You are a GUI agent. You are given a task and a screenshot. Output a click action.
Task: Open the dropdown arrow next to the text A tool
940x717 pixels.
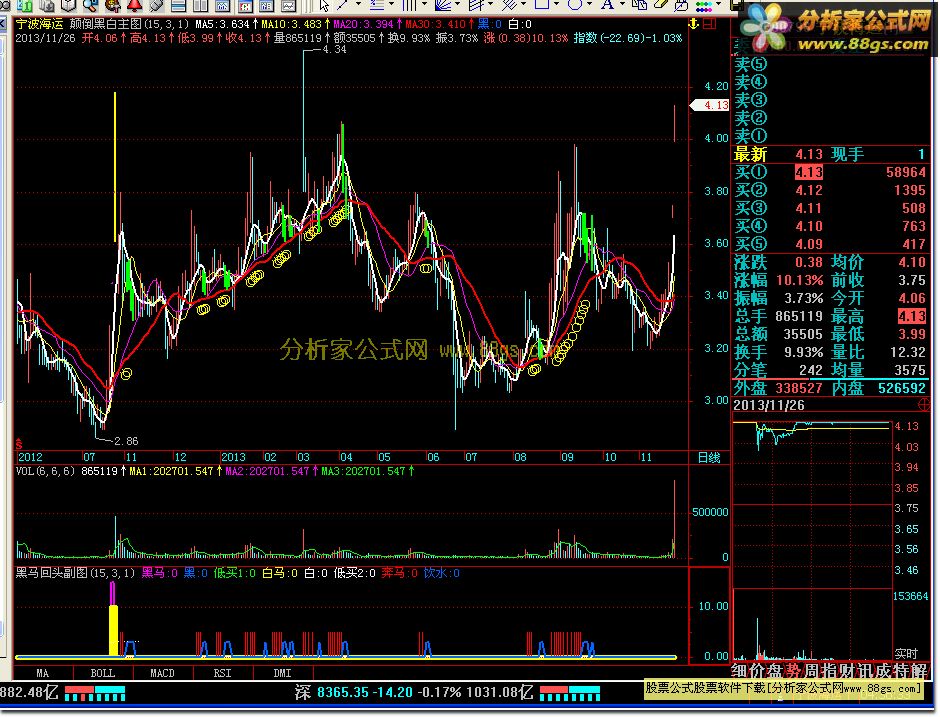(622, 5)
